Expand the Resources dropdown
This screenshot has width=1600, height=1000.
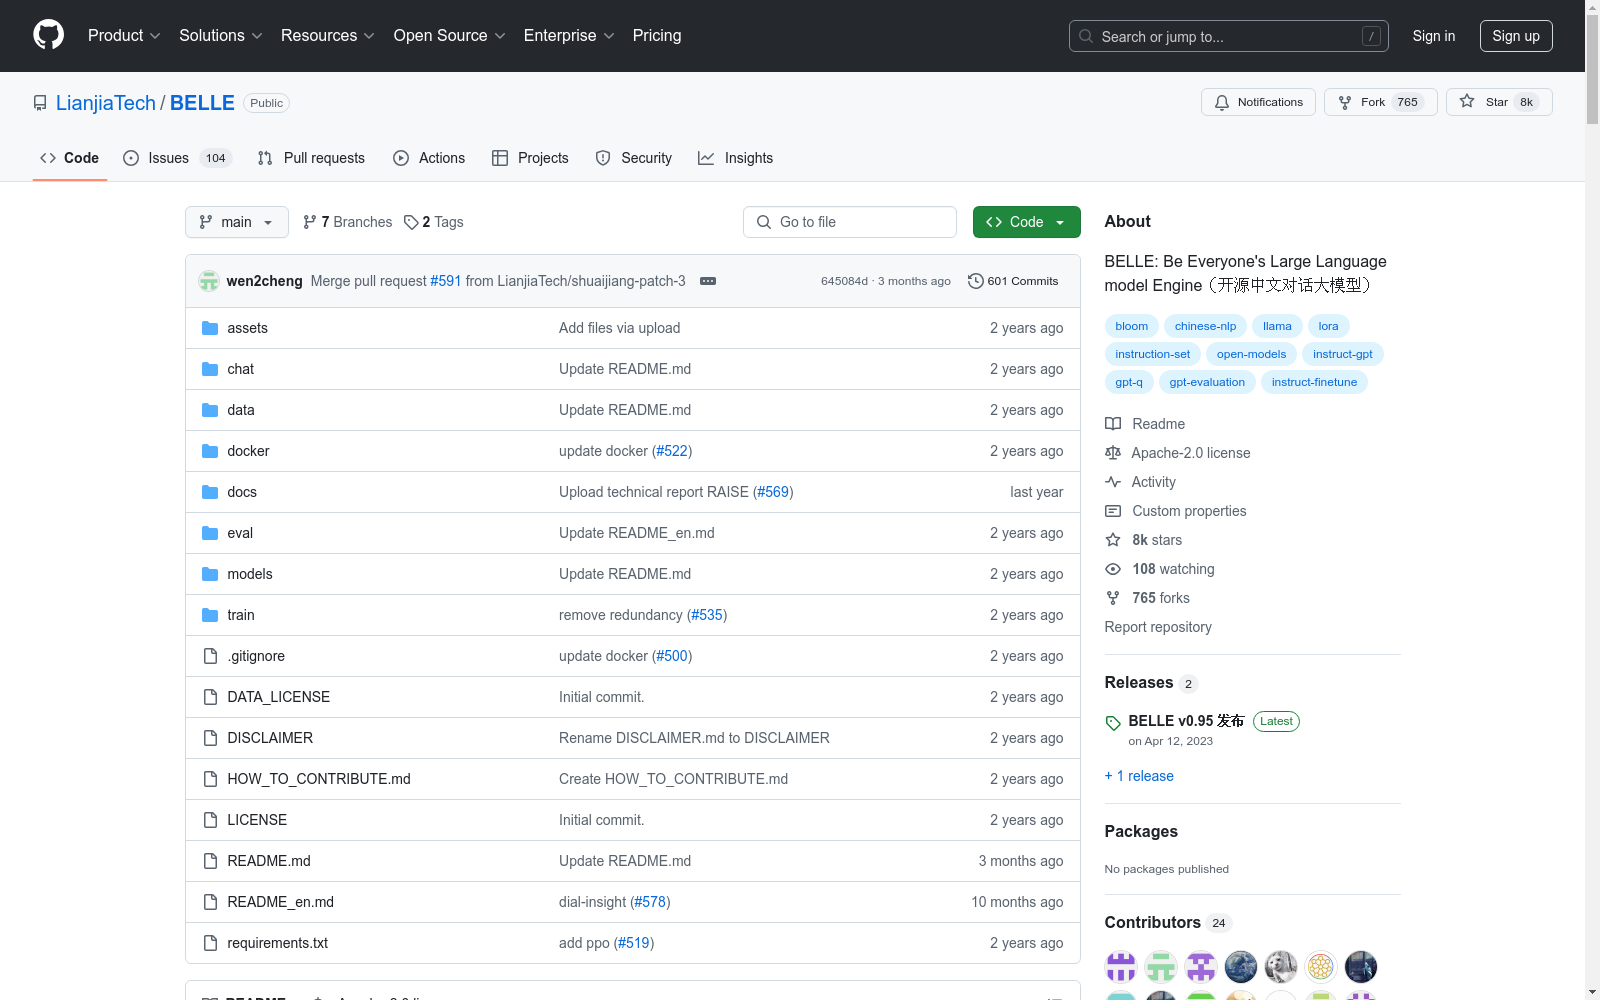tap(327, 35)
